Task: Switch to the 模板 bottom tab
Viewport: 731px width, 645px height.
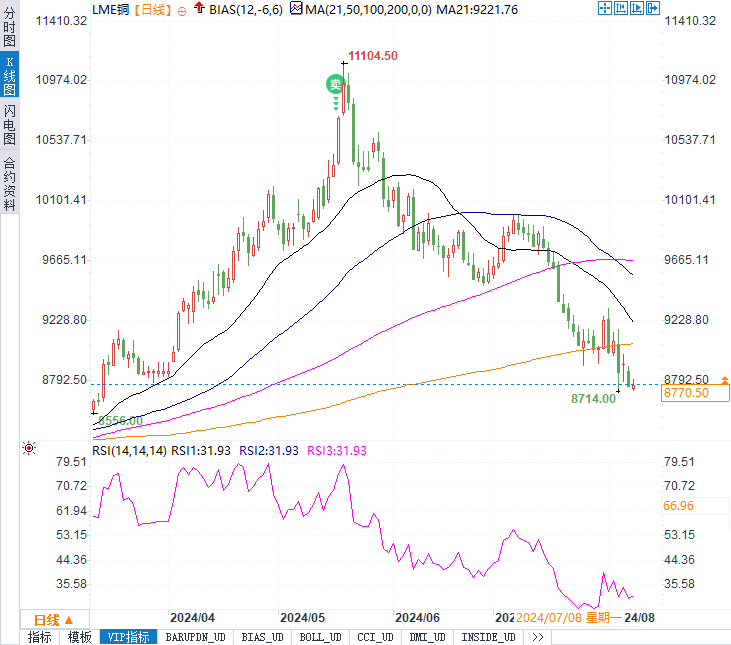Action: pyautogui.click(x=80, y=637)
